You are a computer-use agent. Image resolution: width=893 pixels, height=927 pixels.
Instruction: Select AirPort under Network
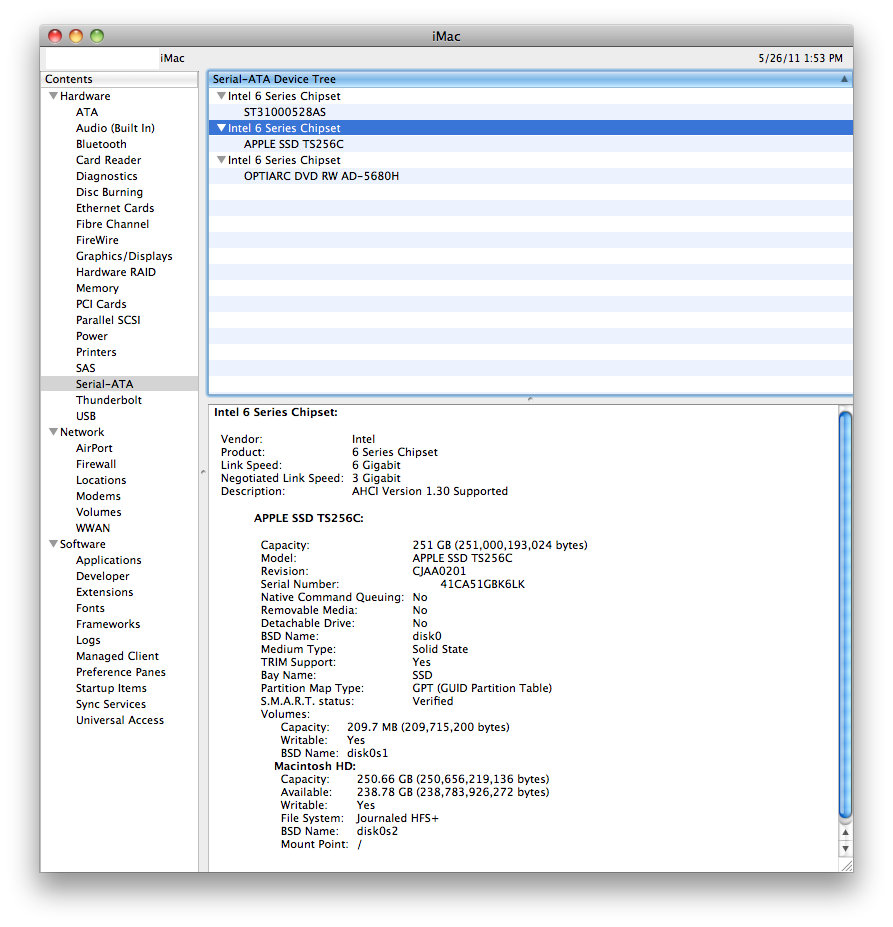[x=94, y=448]
